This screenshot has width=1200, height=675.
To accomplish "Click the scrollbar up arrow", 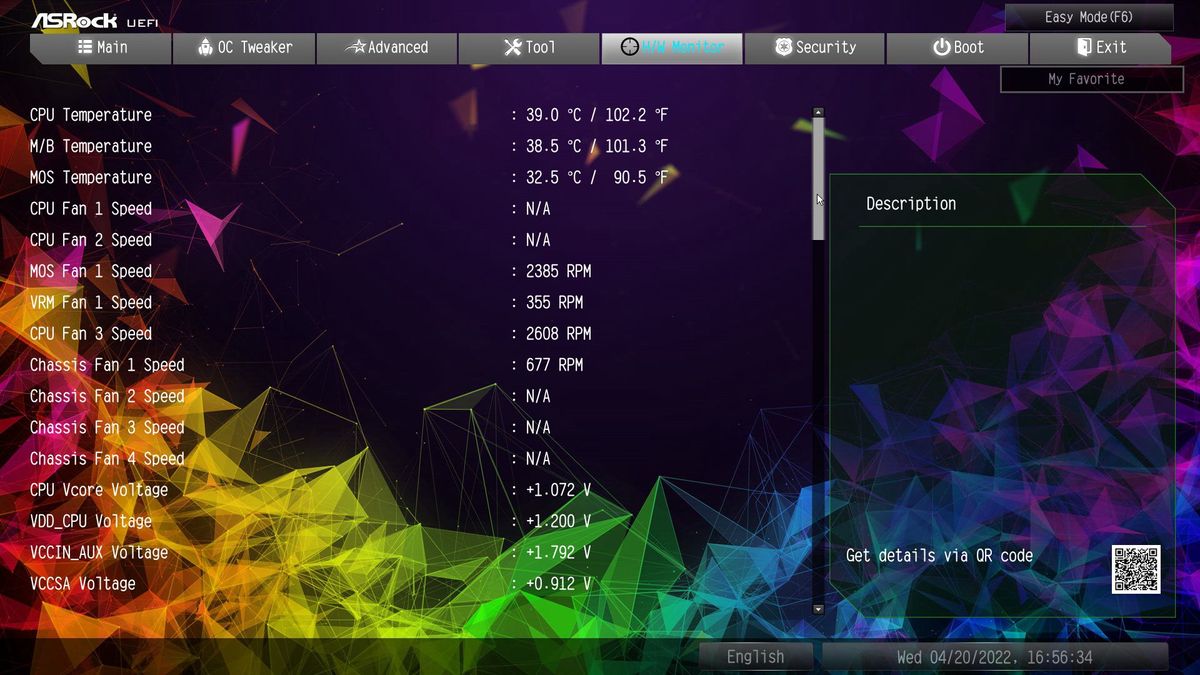I will (x=818, y=113).
